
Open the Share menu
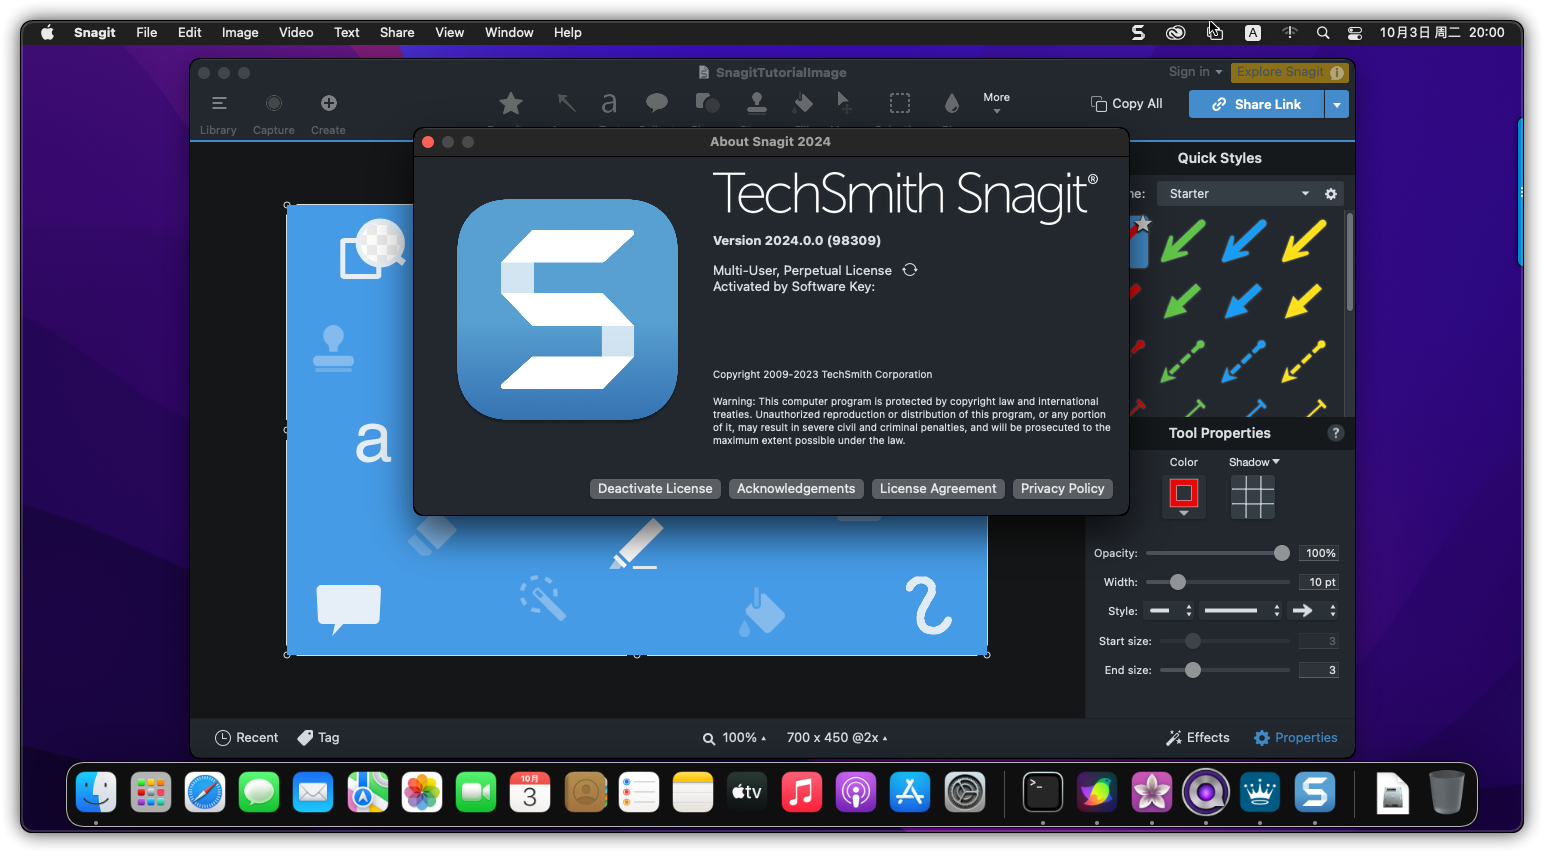pos(397,33)
